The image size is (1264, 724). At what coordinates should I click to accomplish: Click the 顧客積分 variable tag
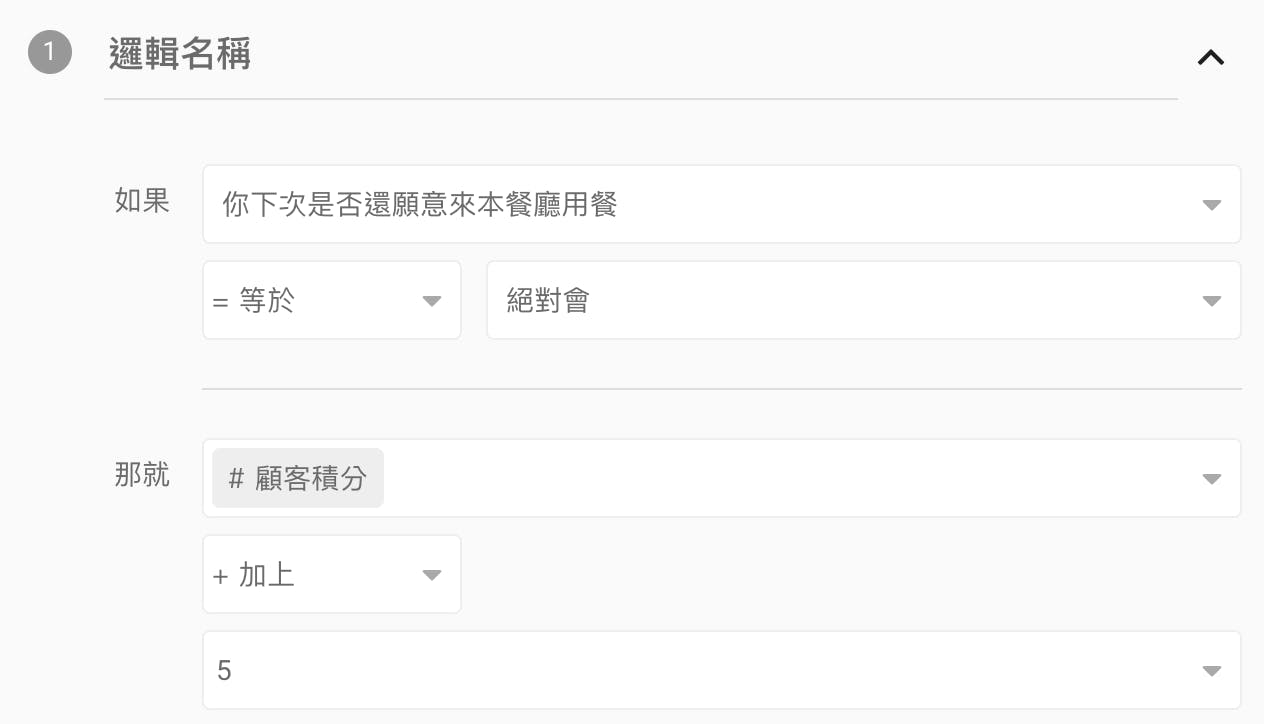pyautogui.click(x=298, y=478)
